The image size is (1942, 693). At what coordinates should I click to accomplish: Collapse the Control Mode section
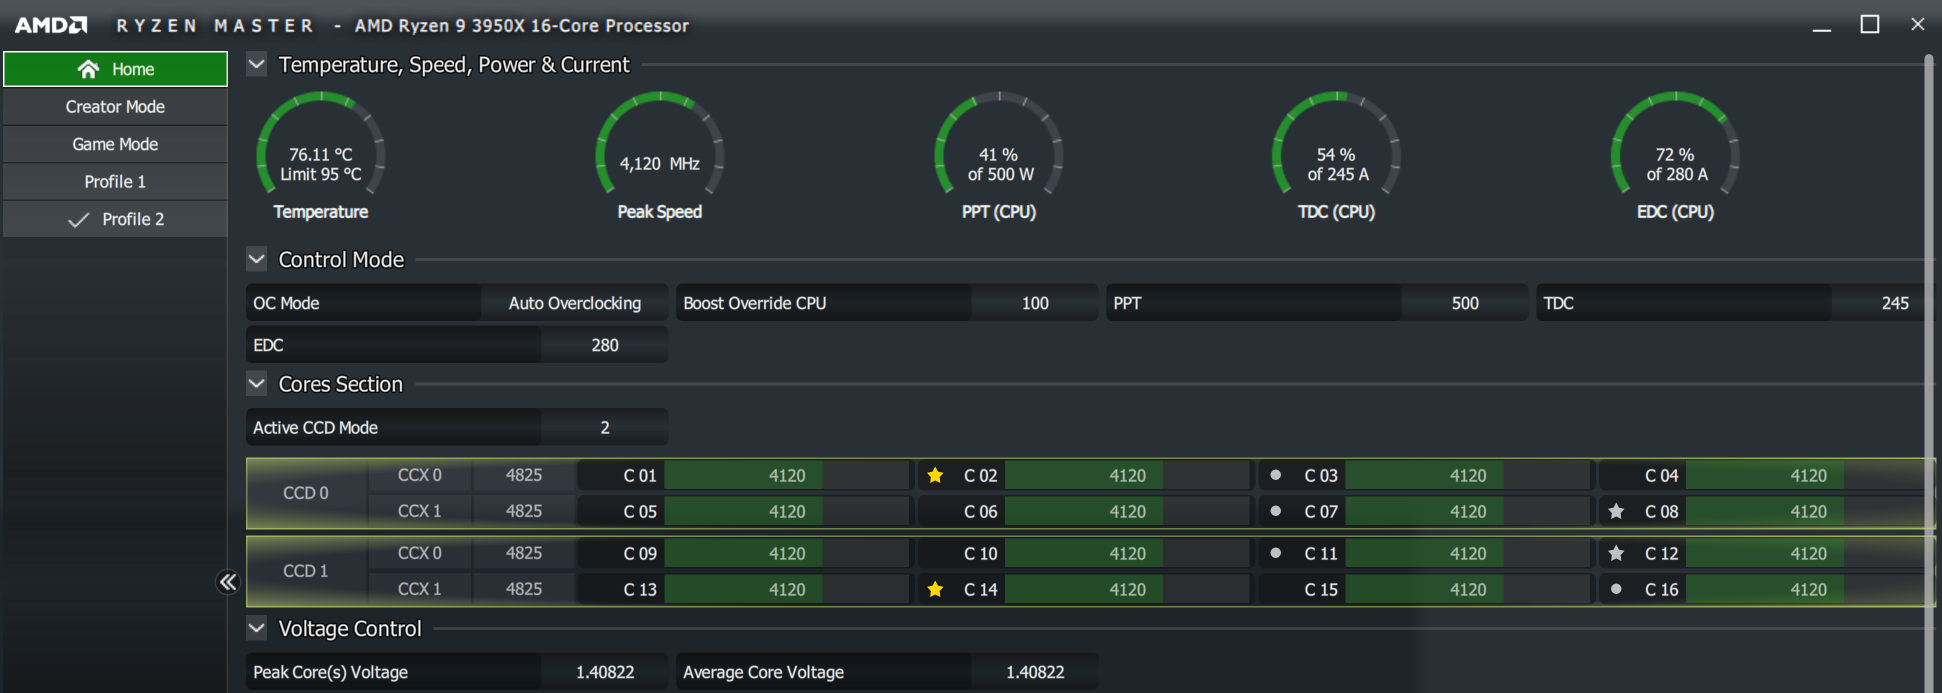(x=257, y=259)
